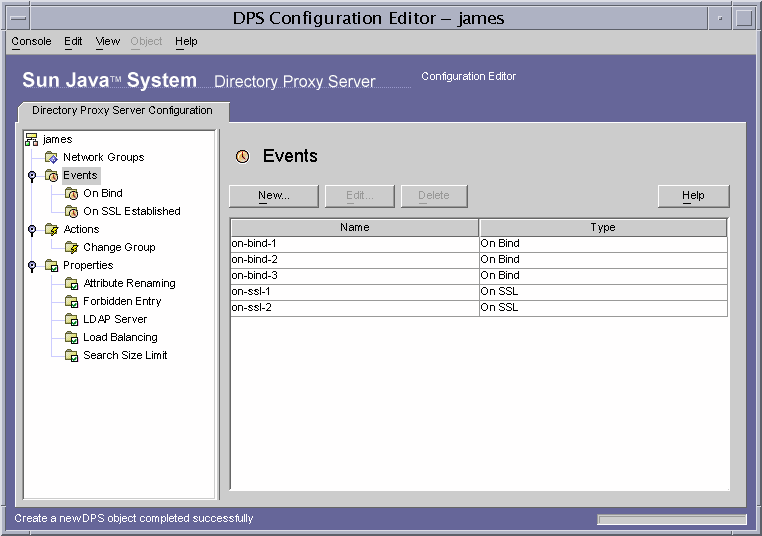Select the on-bind-3 table row
762x536 pixels.
479,276
